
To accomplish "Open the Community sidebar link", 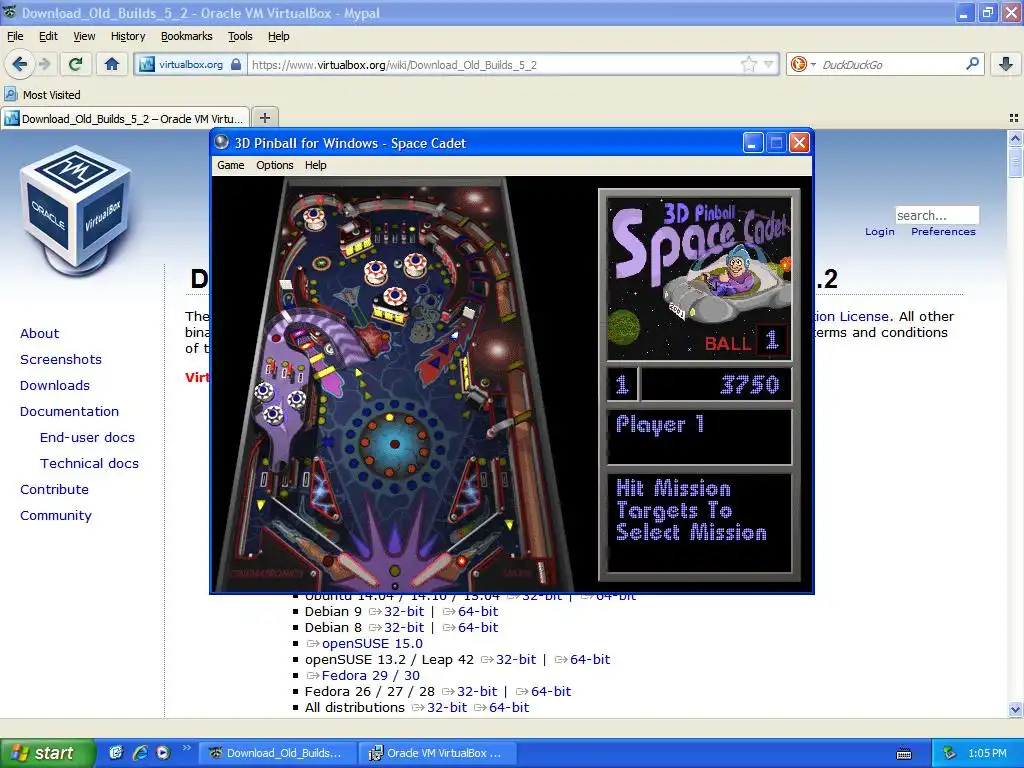I will tap(56, 516).
